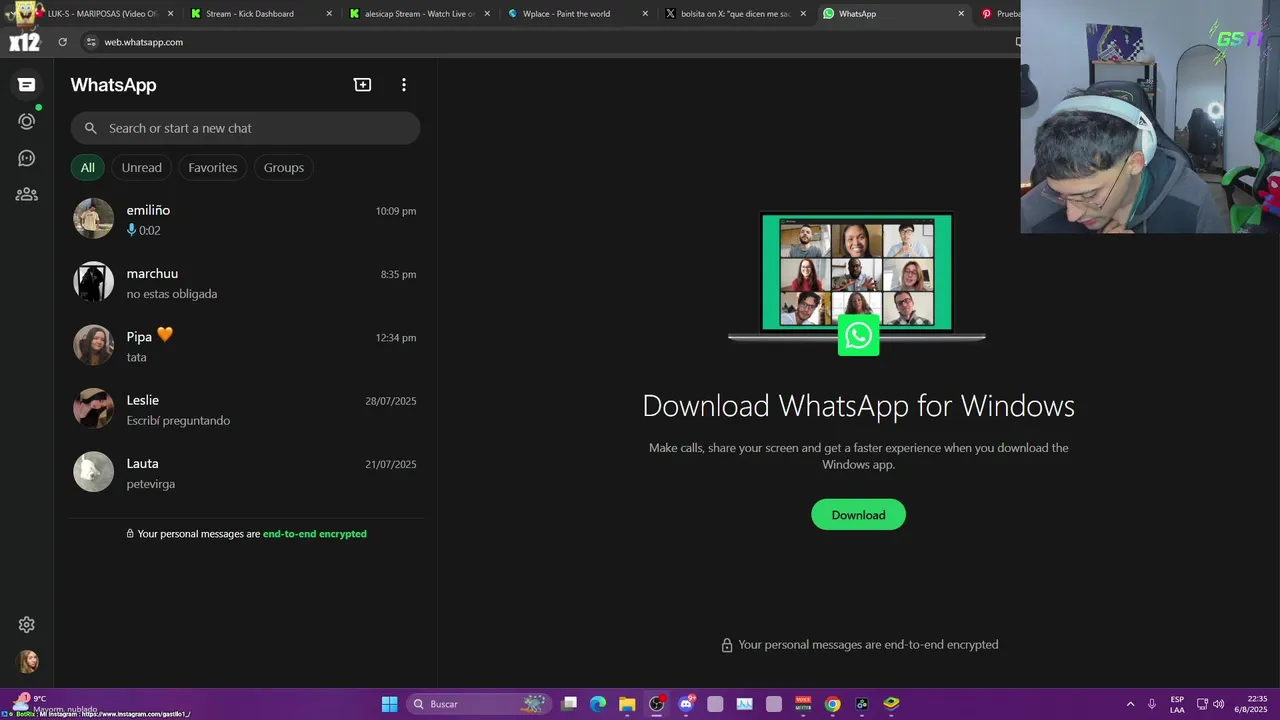
Task: Click the 'petevirga' message preview
Action: 151,484
